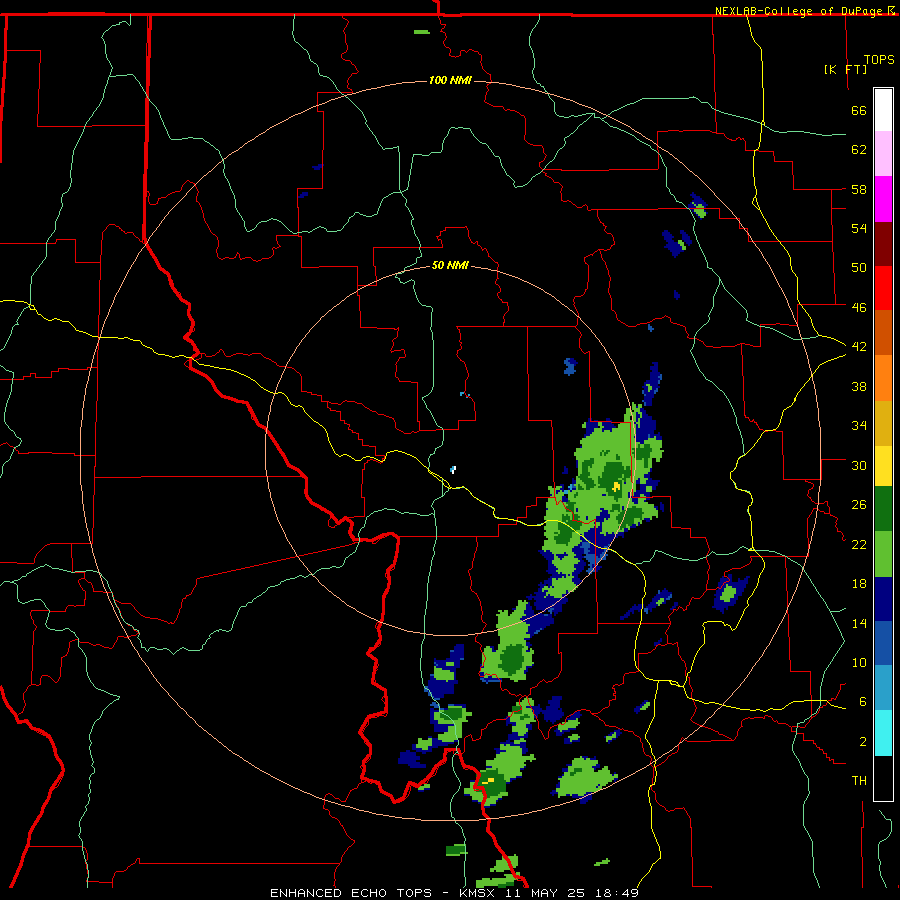Click the TOPS legend title
The width and height of the screenshot is (900, 900).
tap(879, 59)
